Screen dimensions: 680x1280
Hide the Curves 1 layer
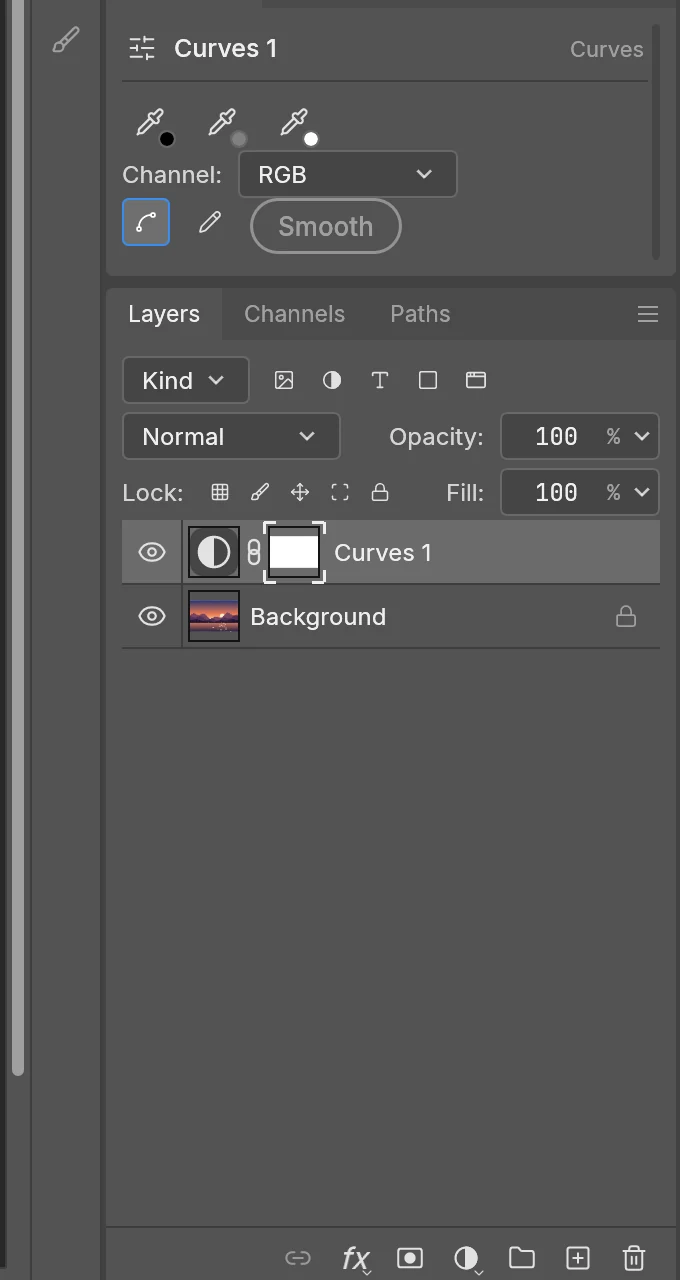152,552
